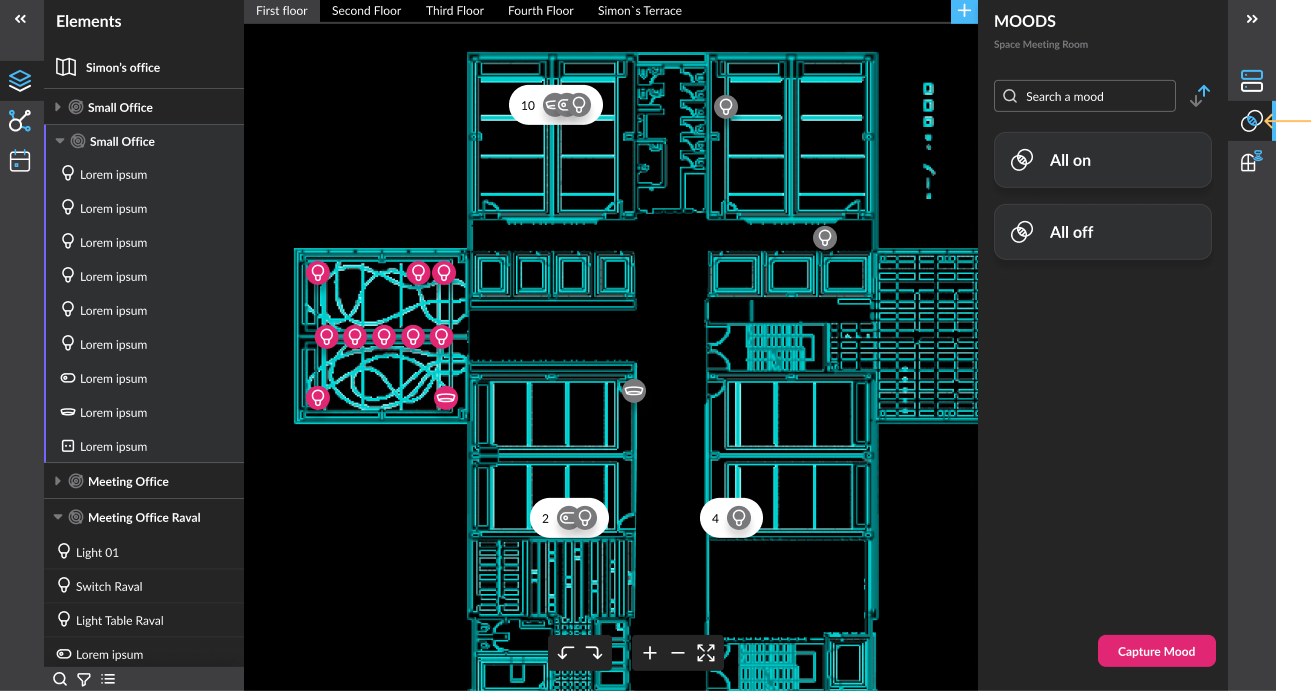Viewport: 1311px width, 691px height.
Task: Add a new floor with plus button
Action: tap(964, 11)
